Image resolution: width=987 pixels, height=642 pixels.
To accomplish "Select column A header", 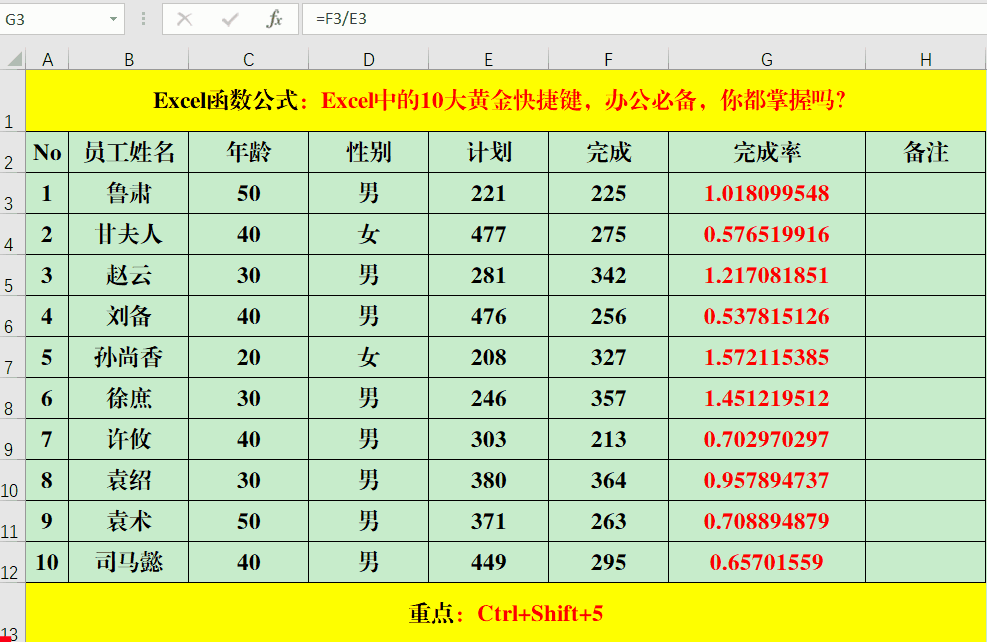I will (47, 60).
